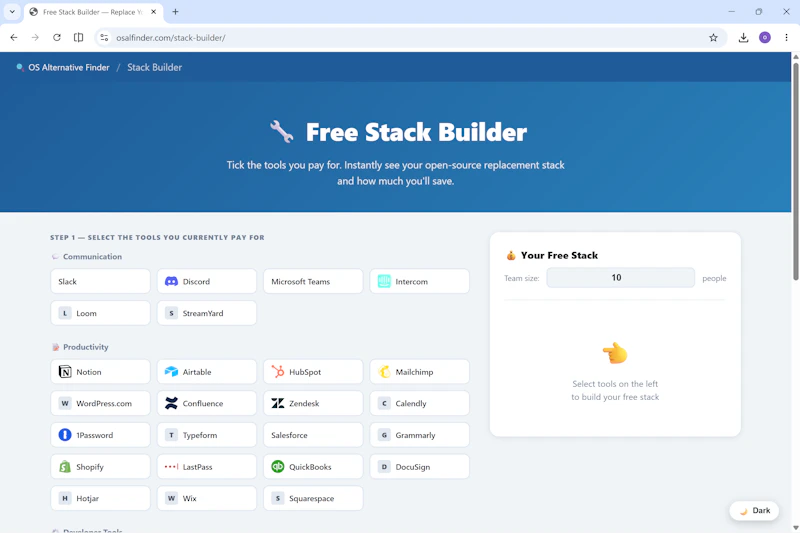View site information icon in address bar
This screenshot has height=533, width=800.
tap(104, 38)
